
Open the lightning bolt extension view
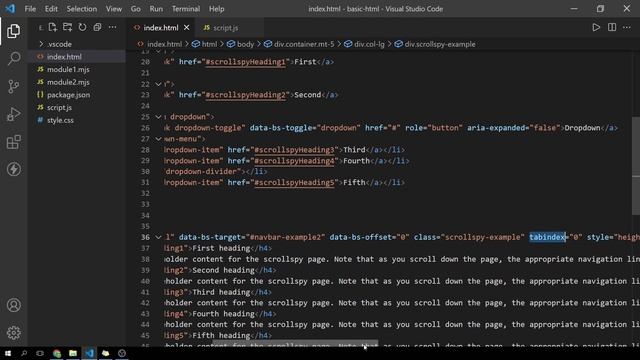click(13, 169)
